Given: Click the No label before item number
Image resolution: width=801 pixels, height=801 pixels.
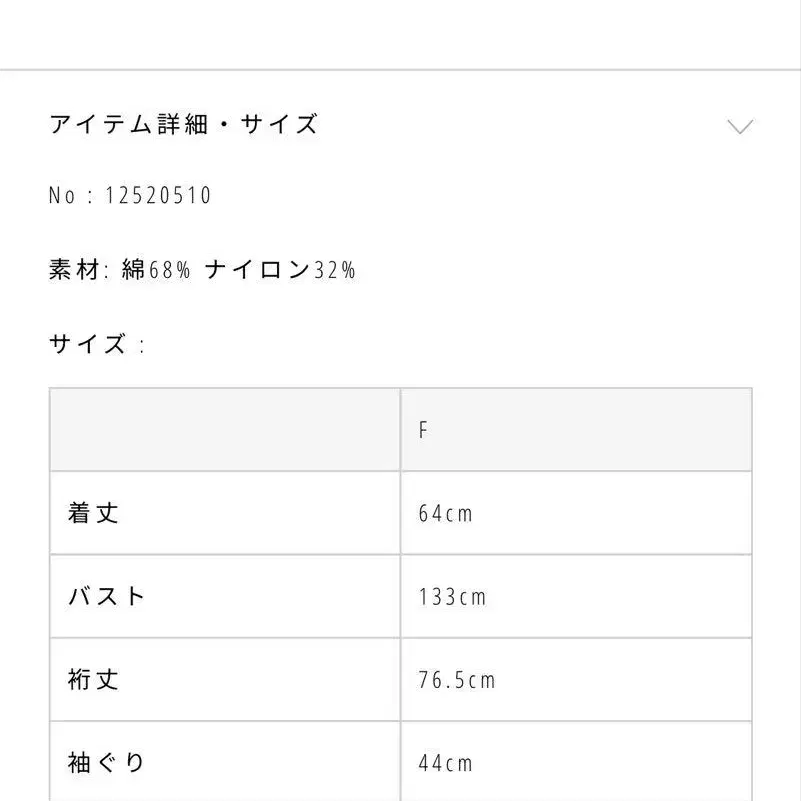Looking at the screenshot, I should (62, 195).
